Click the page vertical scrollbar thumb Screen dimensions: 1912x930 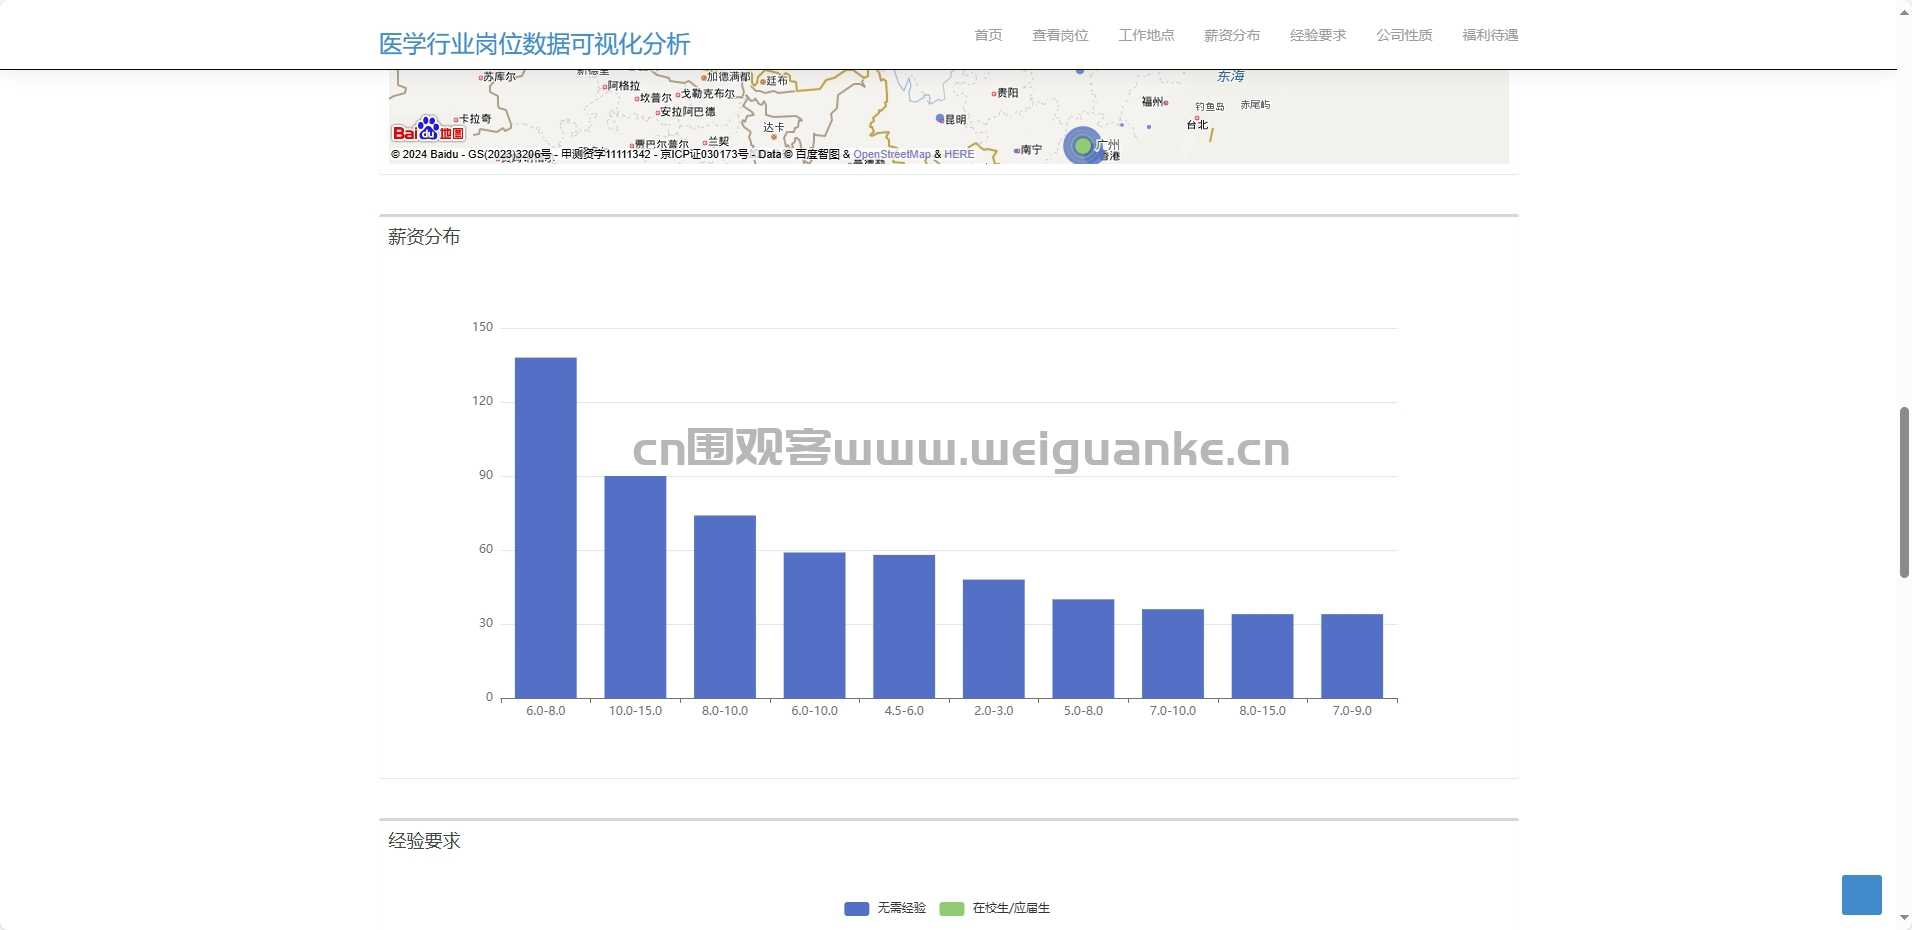click(1904, 492)
